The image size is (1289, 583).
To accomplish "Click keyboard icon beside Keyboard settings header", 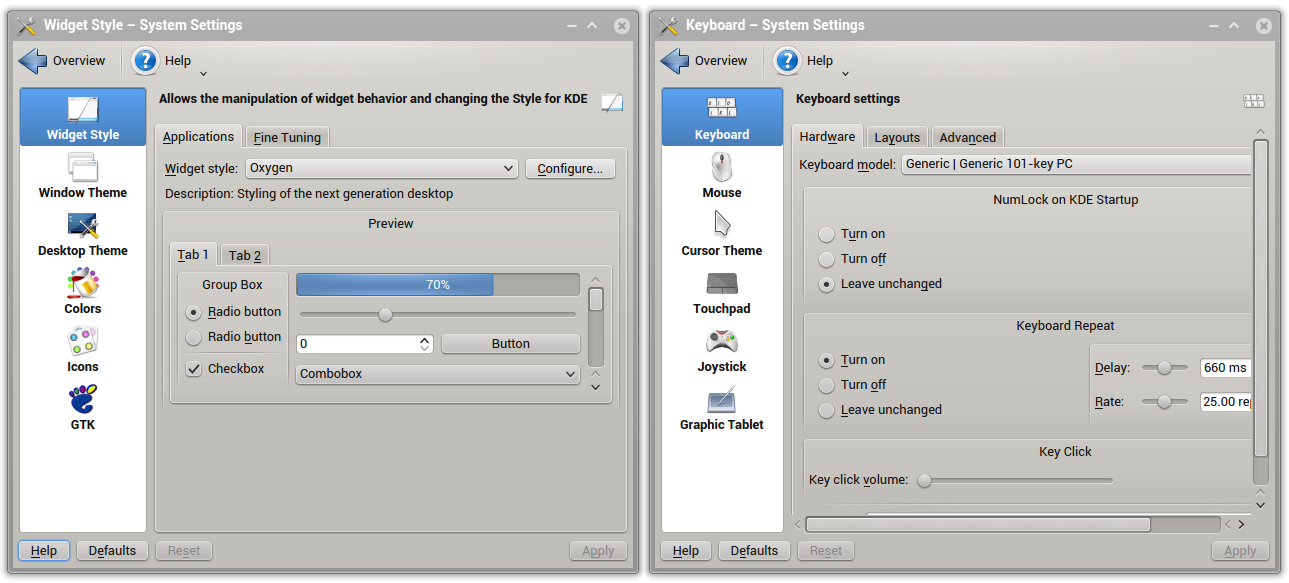I will pos(1254,101).
